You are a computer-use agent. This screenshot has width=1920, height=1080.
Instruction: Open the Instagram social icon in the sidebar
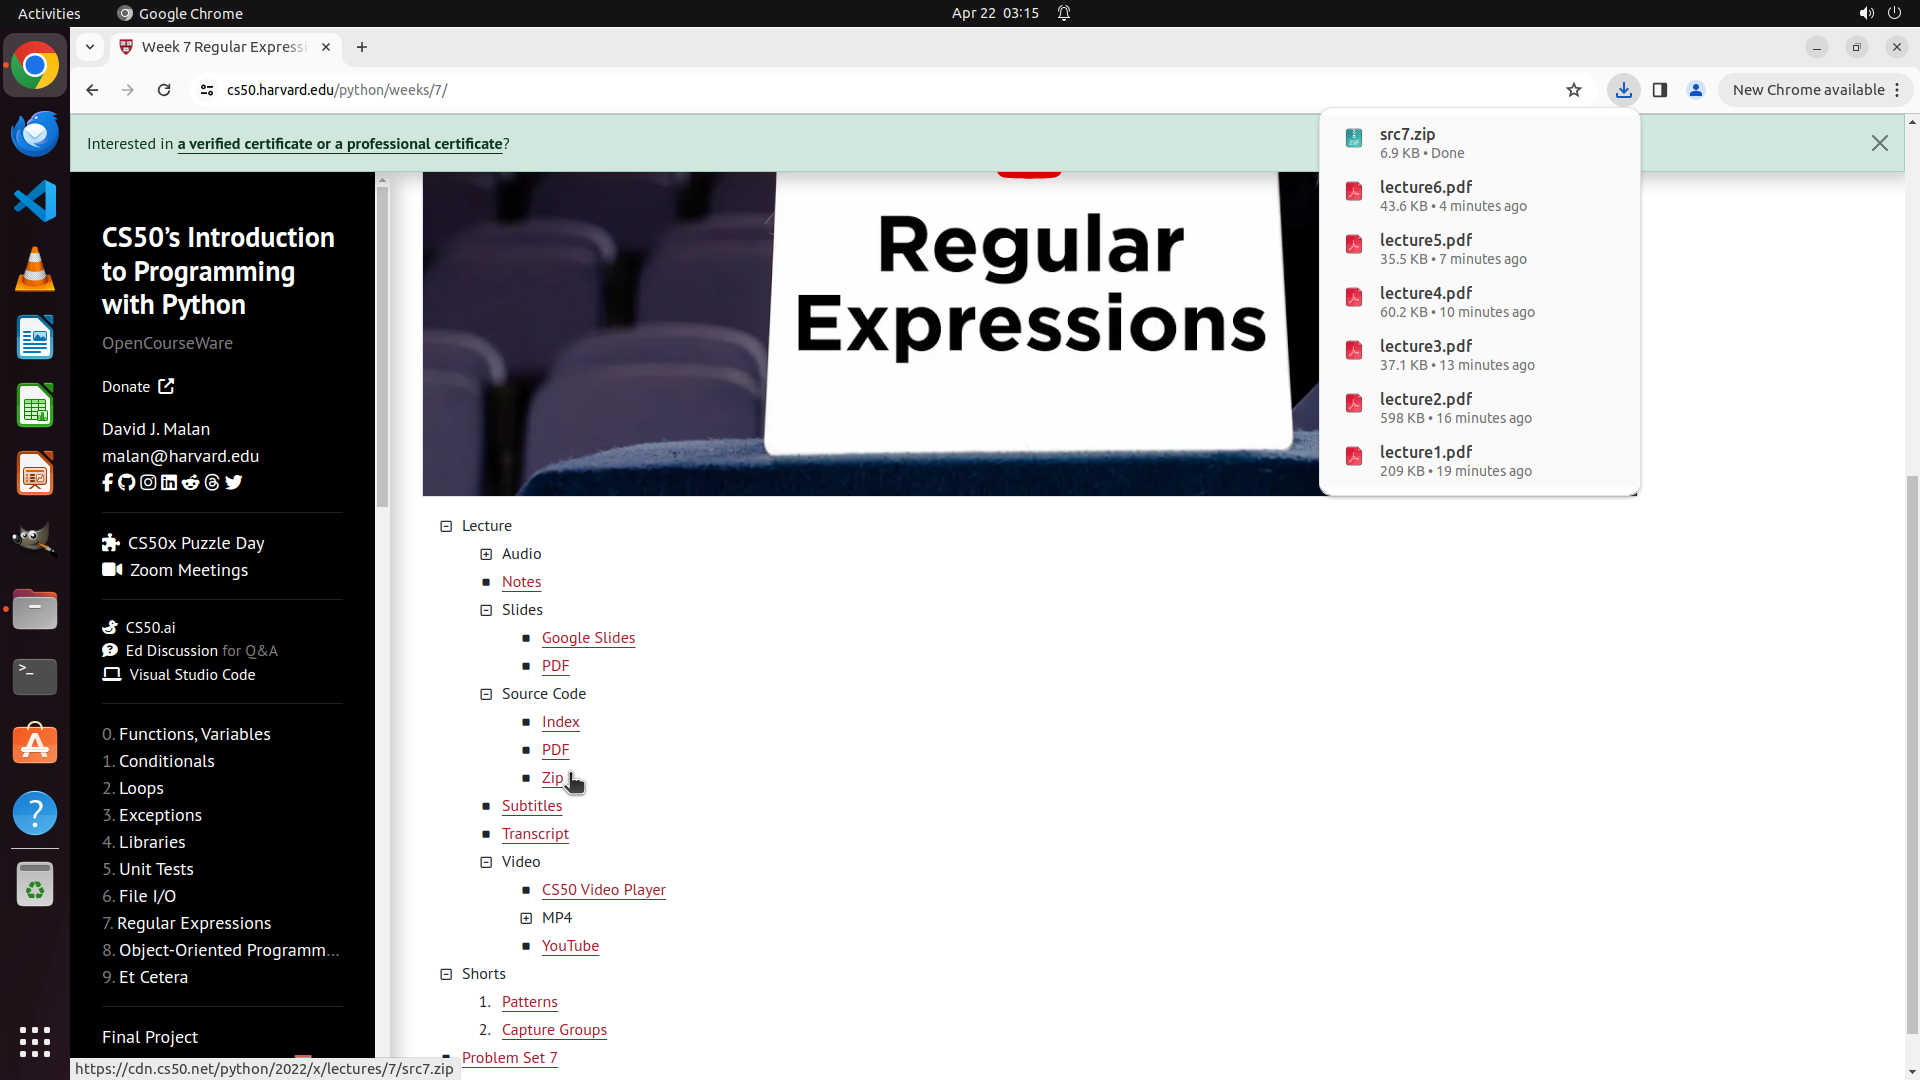click(148, 483)
